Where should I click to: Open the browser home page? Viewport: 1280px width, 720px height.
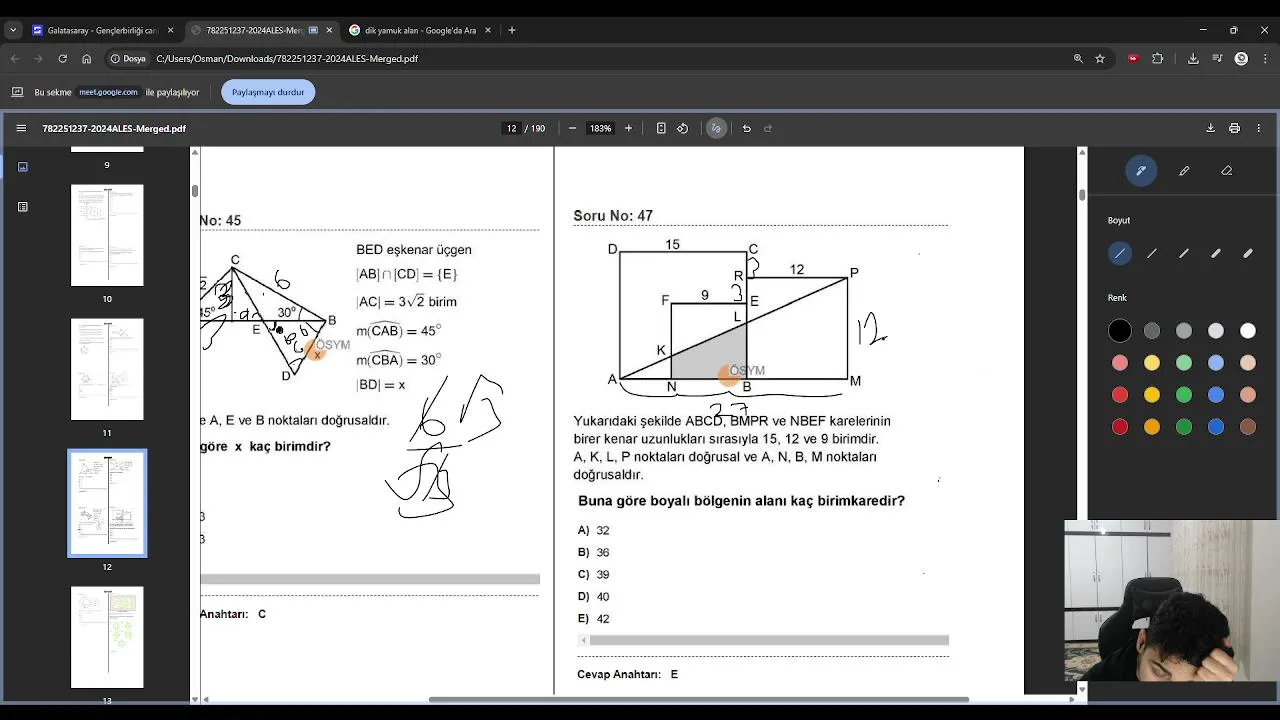86,59
